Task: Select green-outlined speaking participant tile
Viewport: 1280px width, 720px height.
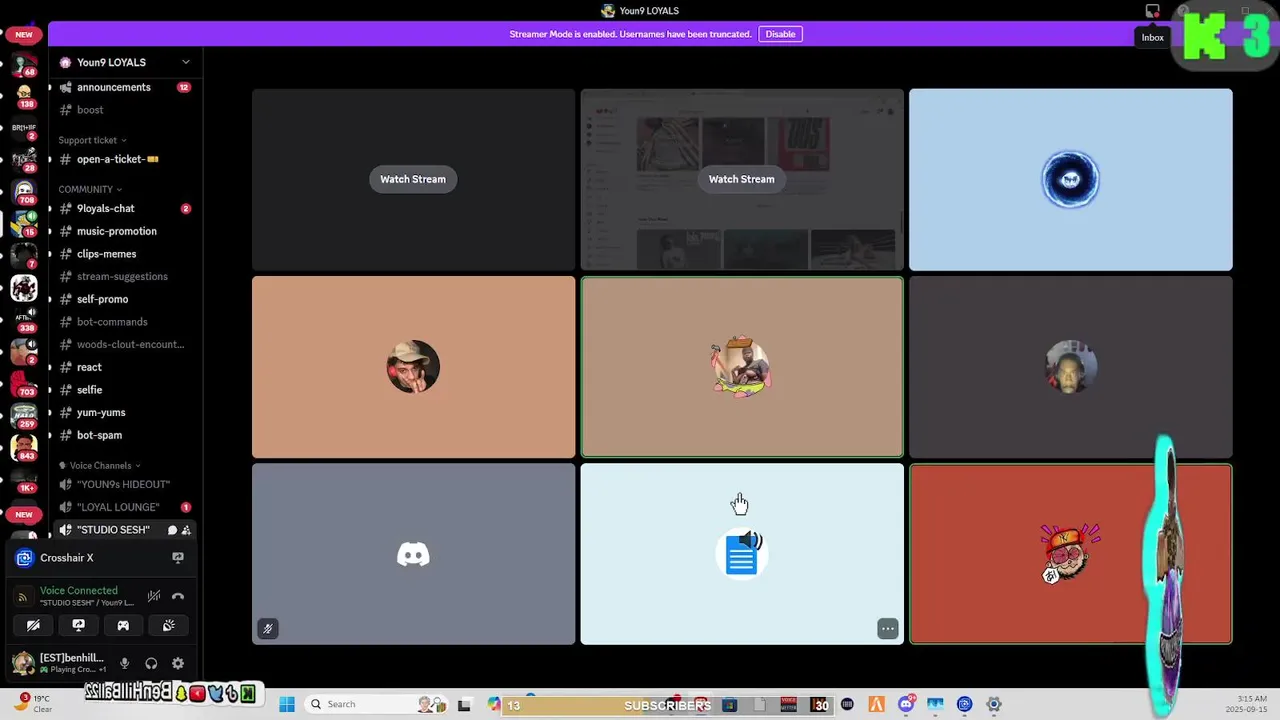Action: 741,367
